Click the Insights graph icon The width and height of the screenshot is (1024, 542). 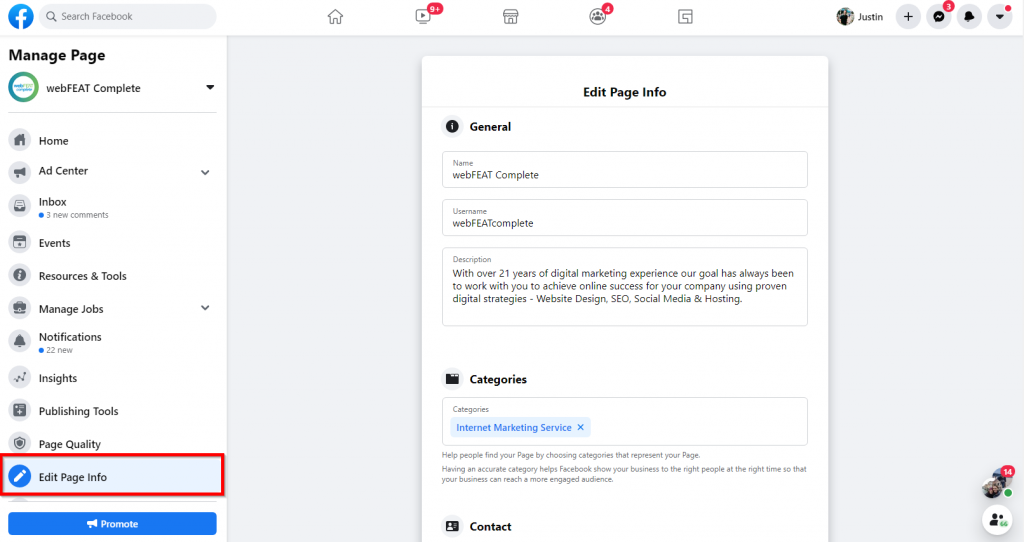20,377
